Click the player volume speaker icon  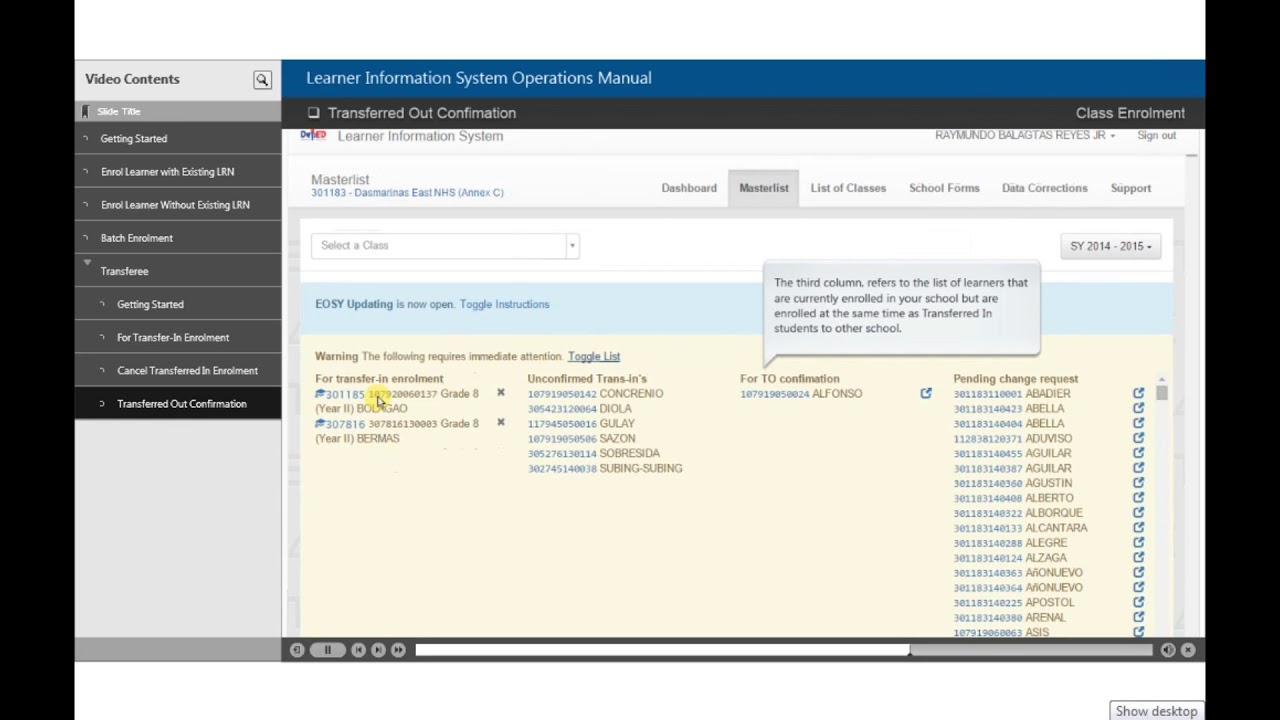(x=1168, y=650)
